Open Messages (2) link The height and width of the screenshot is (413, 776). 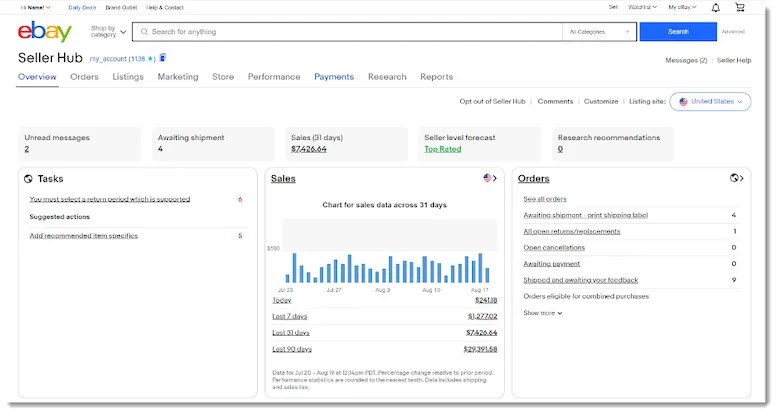[x=686, y=60]
